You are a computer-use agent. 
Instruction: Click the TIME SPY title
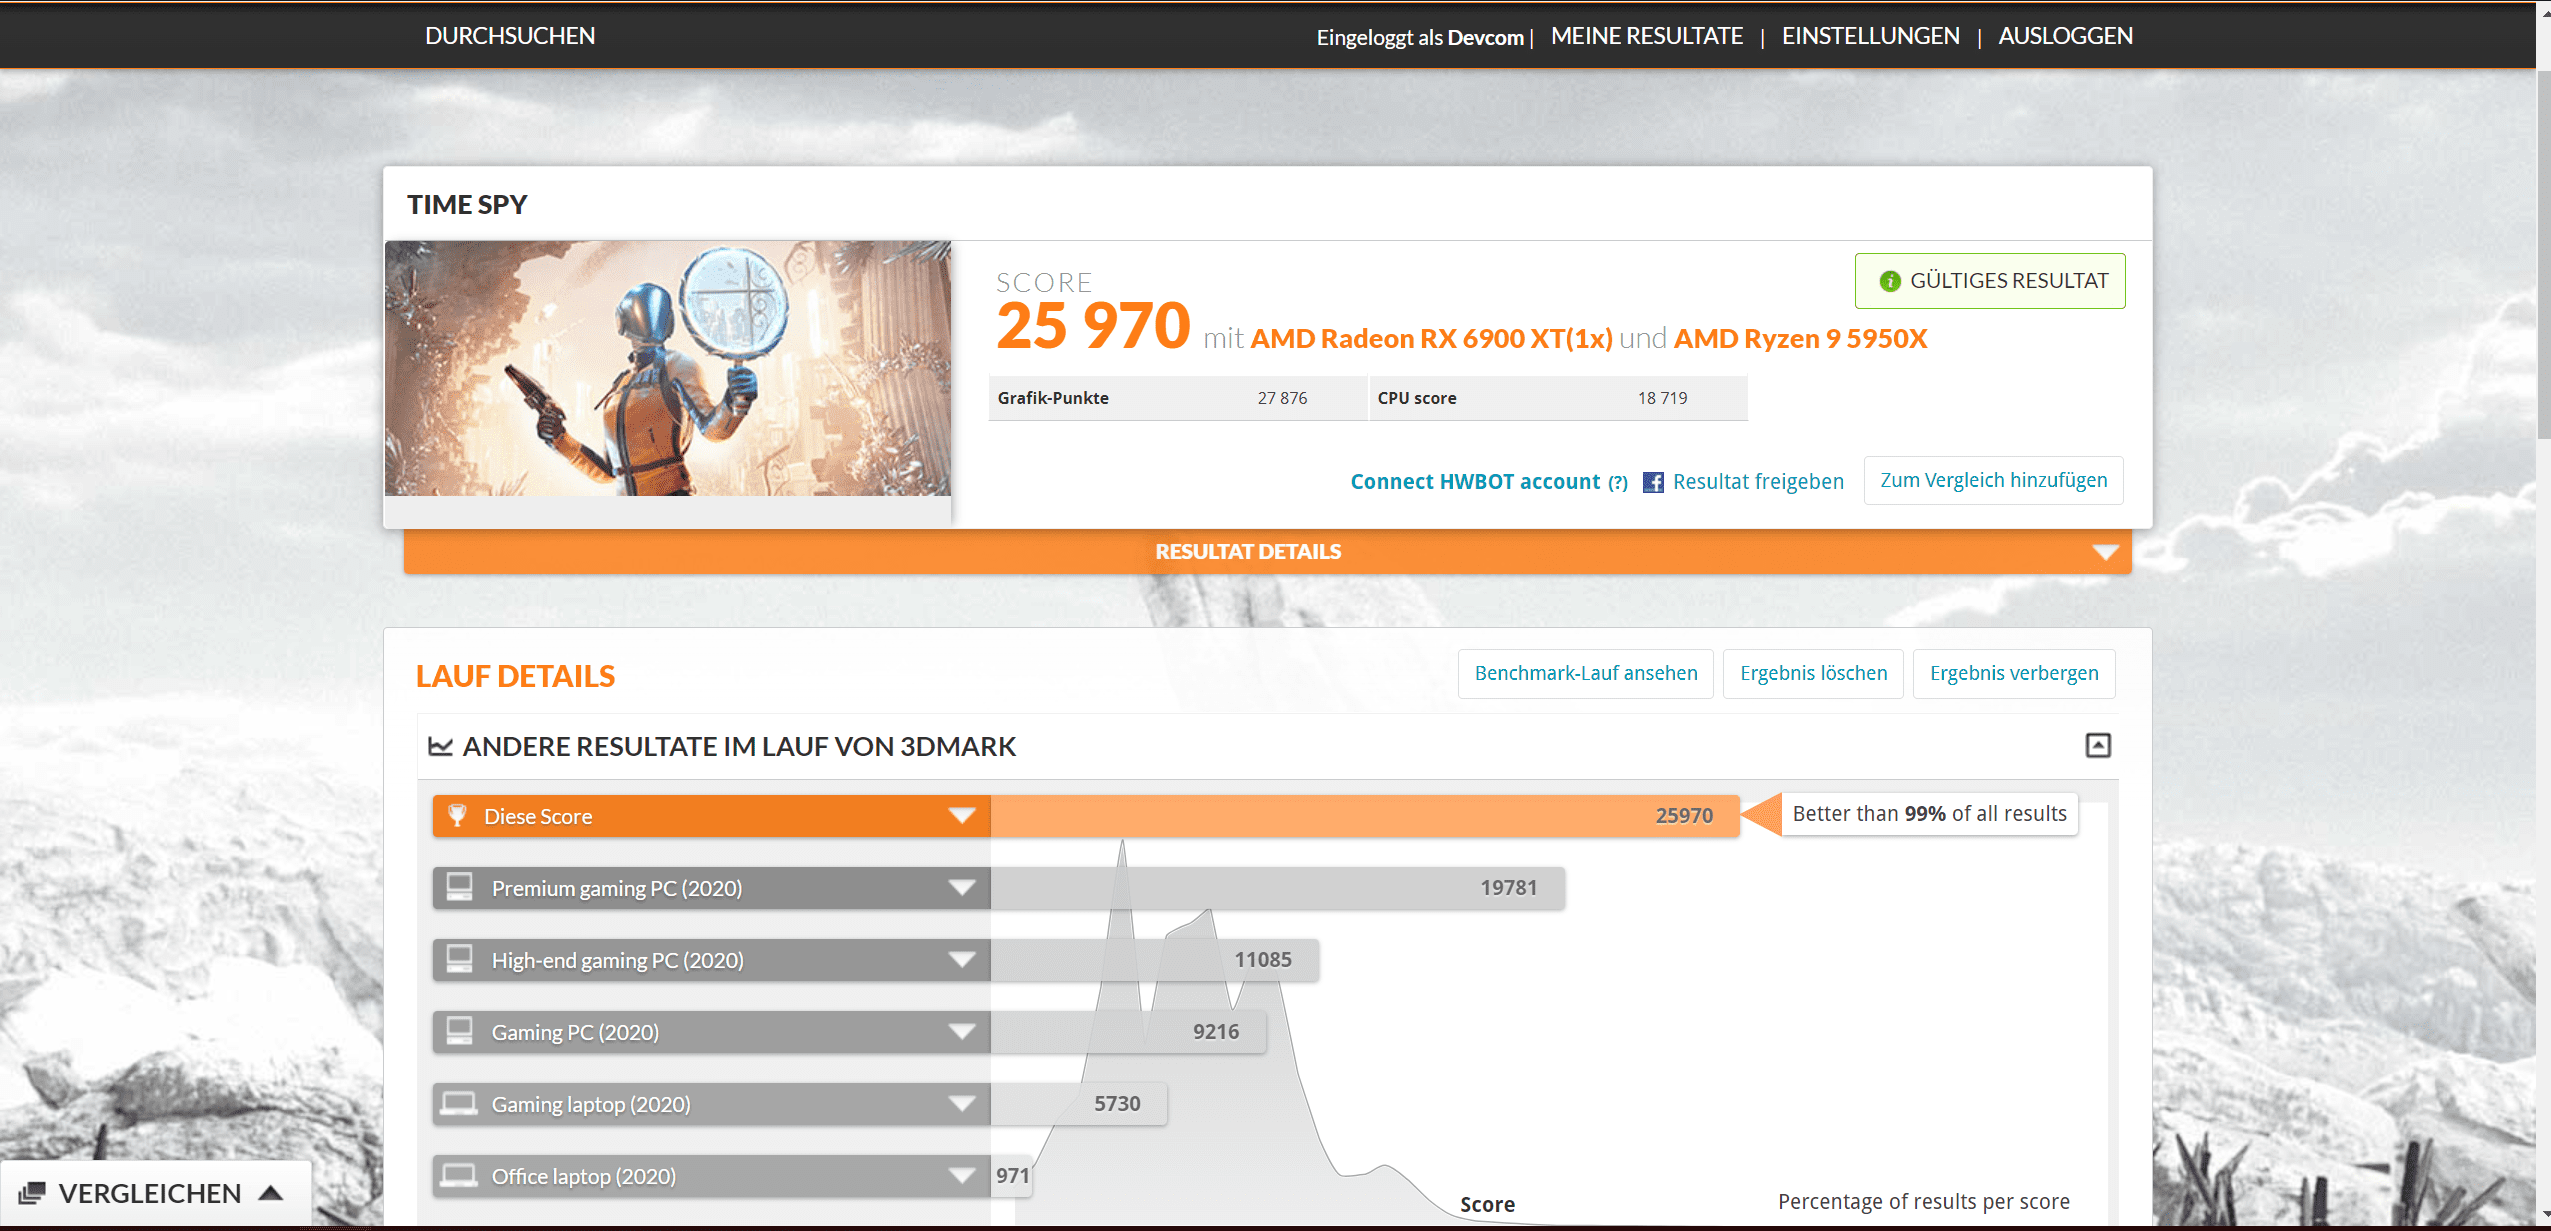[x=466, y=205]
